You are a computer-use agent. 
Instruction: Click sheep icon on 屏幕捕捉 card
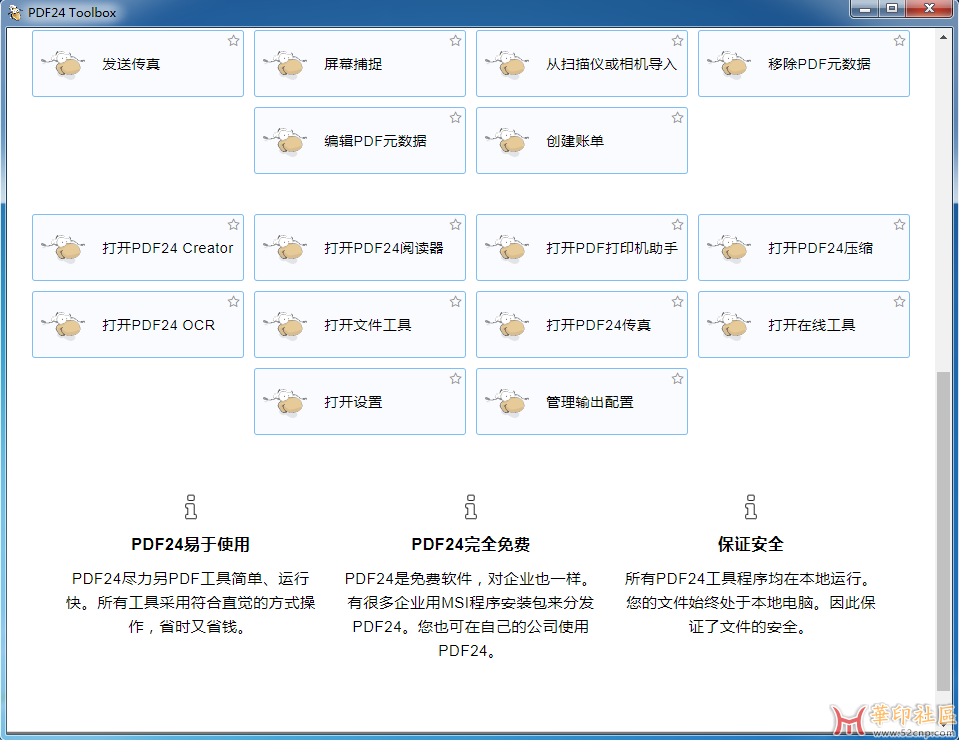tap(286, 64)
